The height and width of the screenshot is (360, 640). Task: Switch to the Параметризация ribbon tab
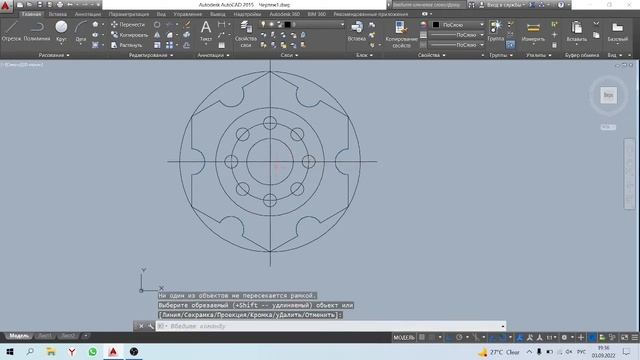[x=129, y=14]
